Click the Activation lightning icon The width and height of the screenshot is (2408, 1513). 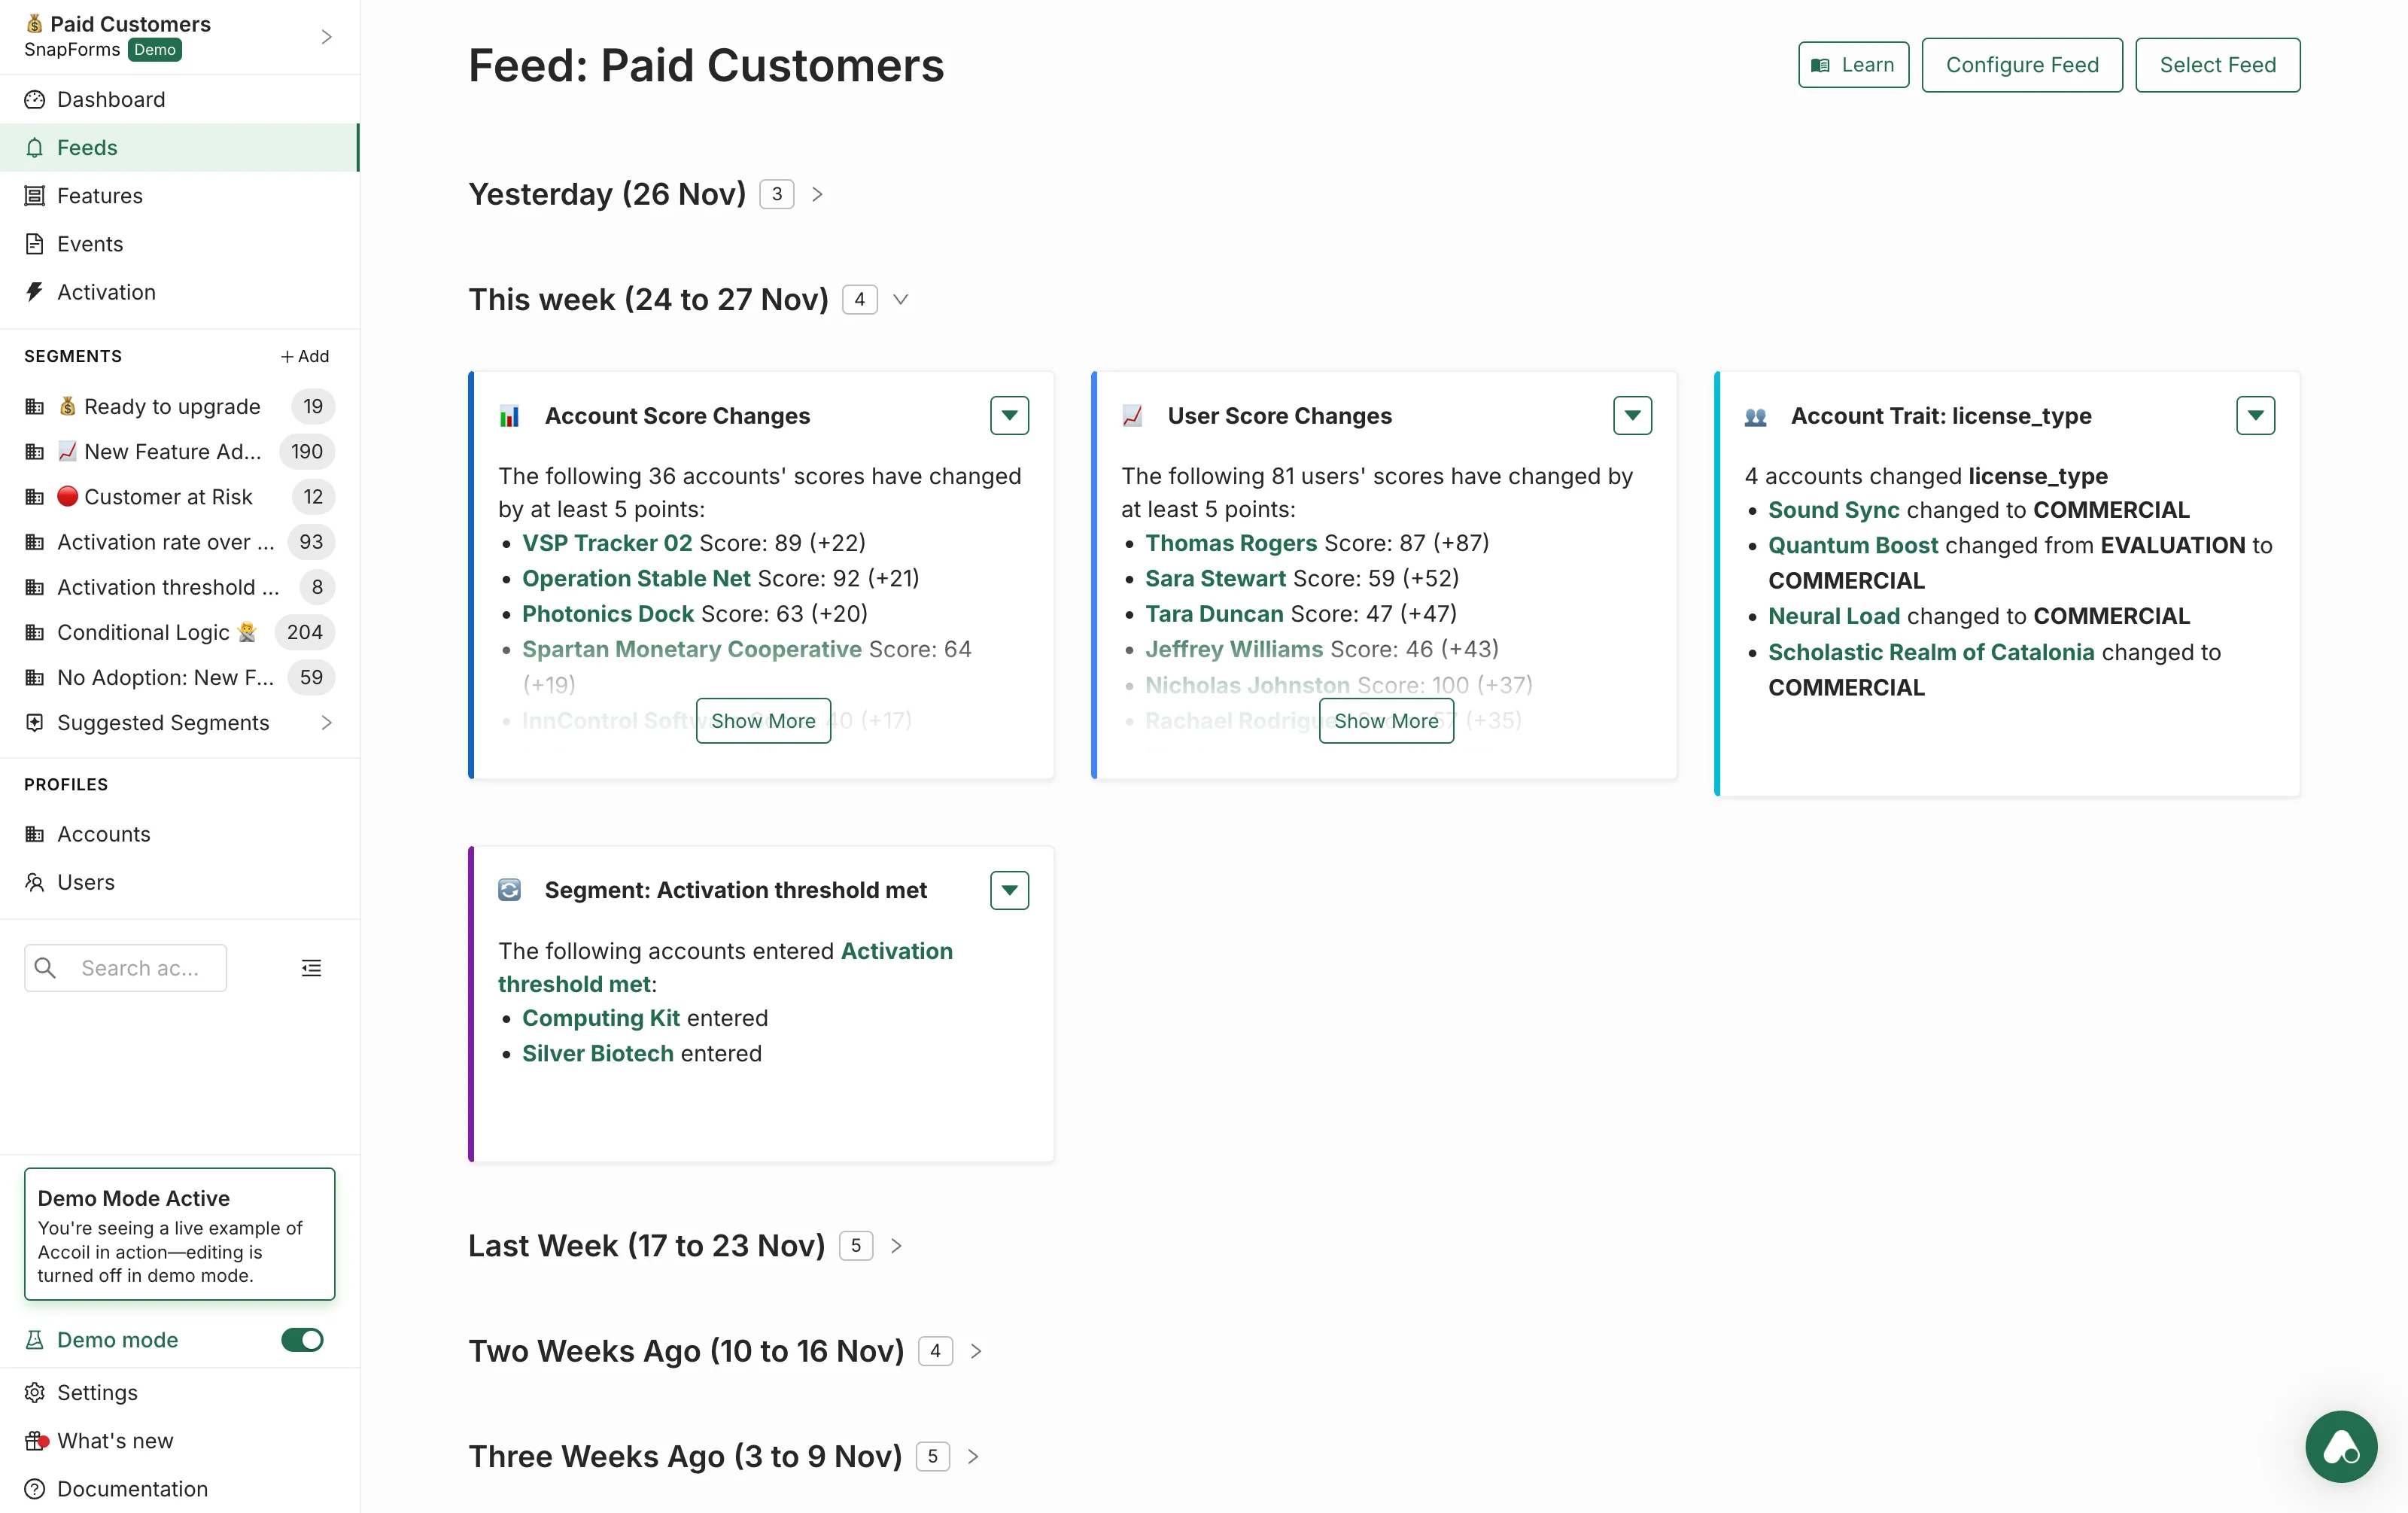(35, 291)
